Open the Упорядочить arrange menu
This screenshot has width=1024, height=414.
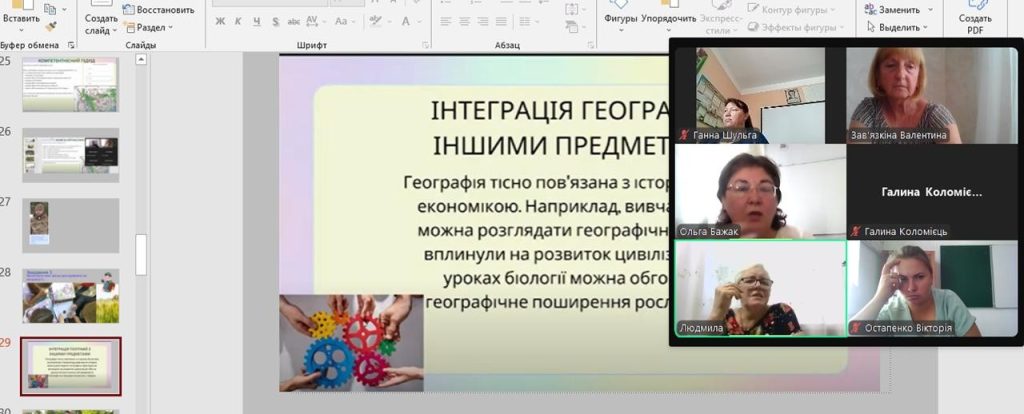[x=669, y=17]
